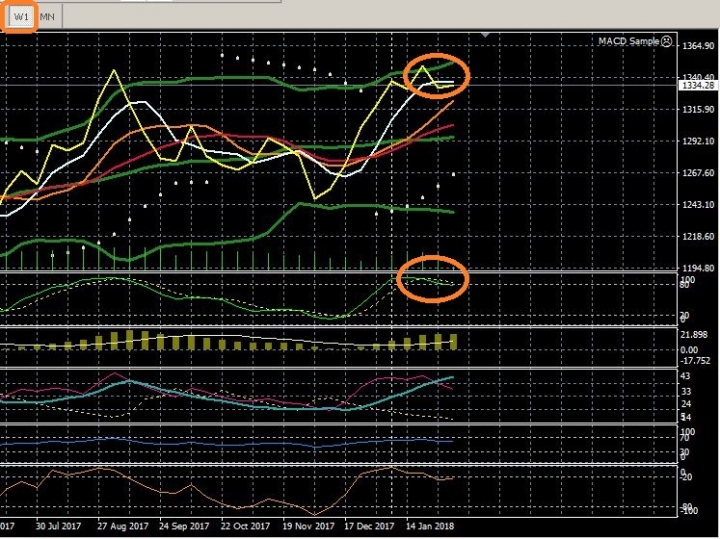720x539 pixels.
Task: Switch to the MN monthly timeframe tab
Action: coord(48,17)
